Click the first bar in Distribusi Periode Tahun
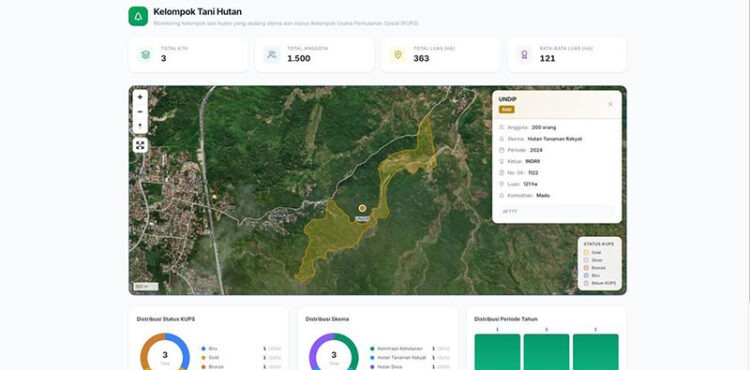Viewport: 750px width, 370px height. point(497,352)
